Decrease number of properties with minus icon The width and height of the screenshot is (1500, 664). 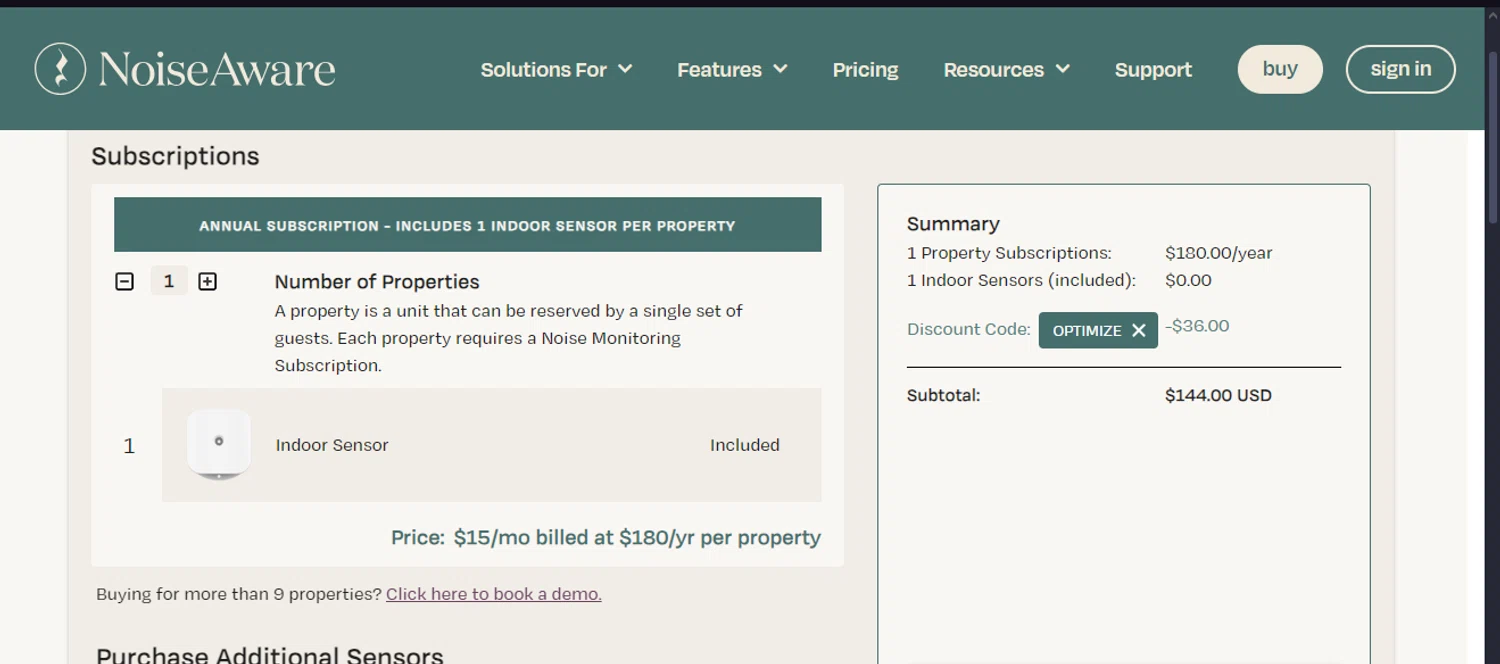click(x=124, y=282)
